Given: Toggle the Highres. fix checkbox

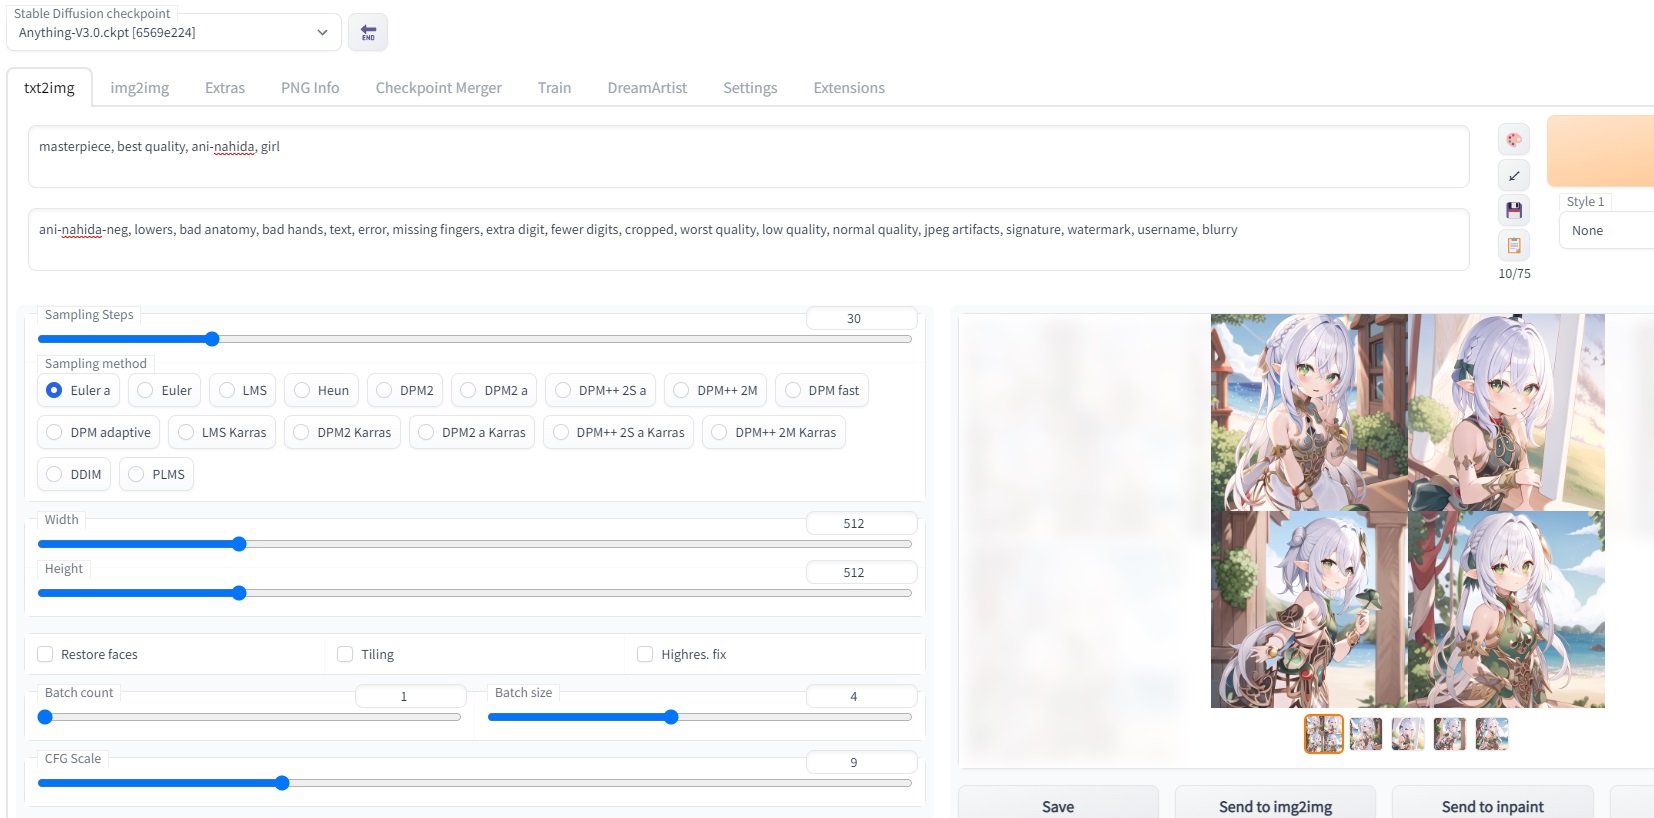Looking at the screenshot, I should 645,654.
